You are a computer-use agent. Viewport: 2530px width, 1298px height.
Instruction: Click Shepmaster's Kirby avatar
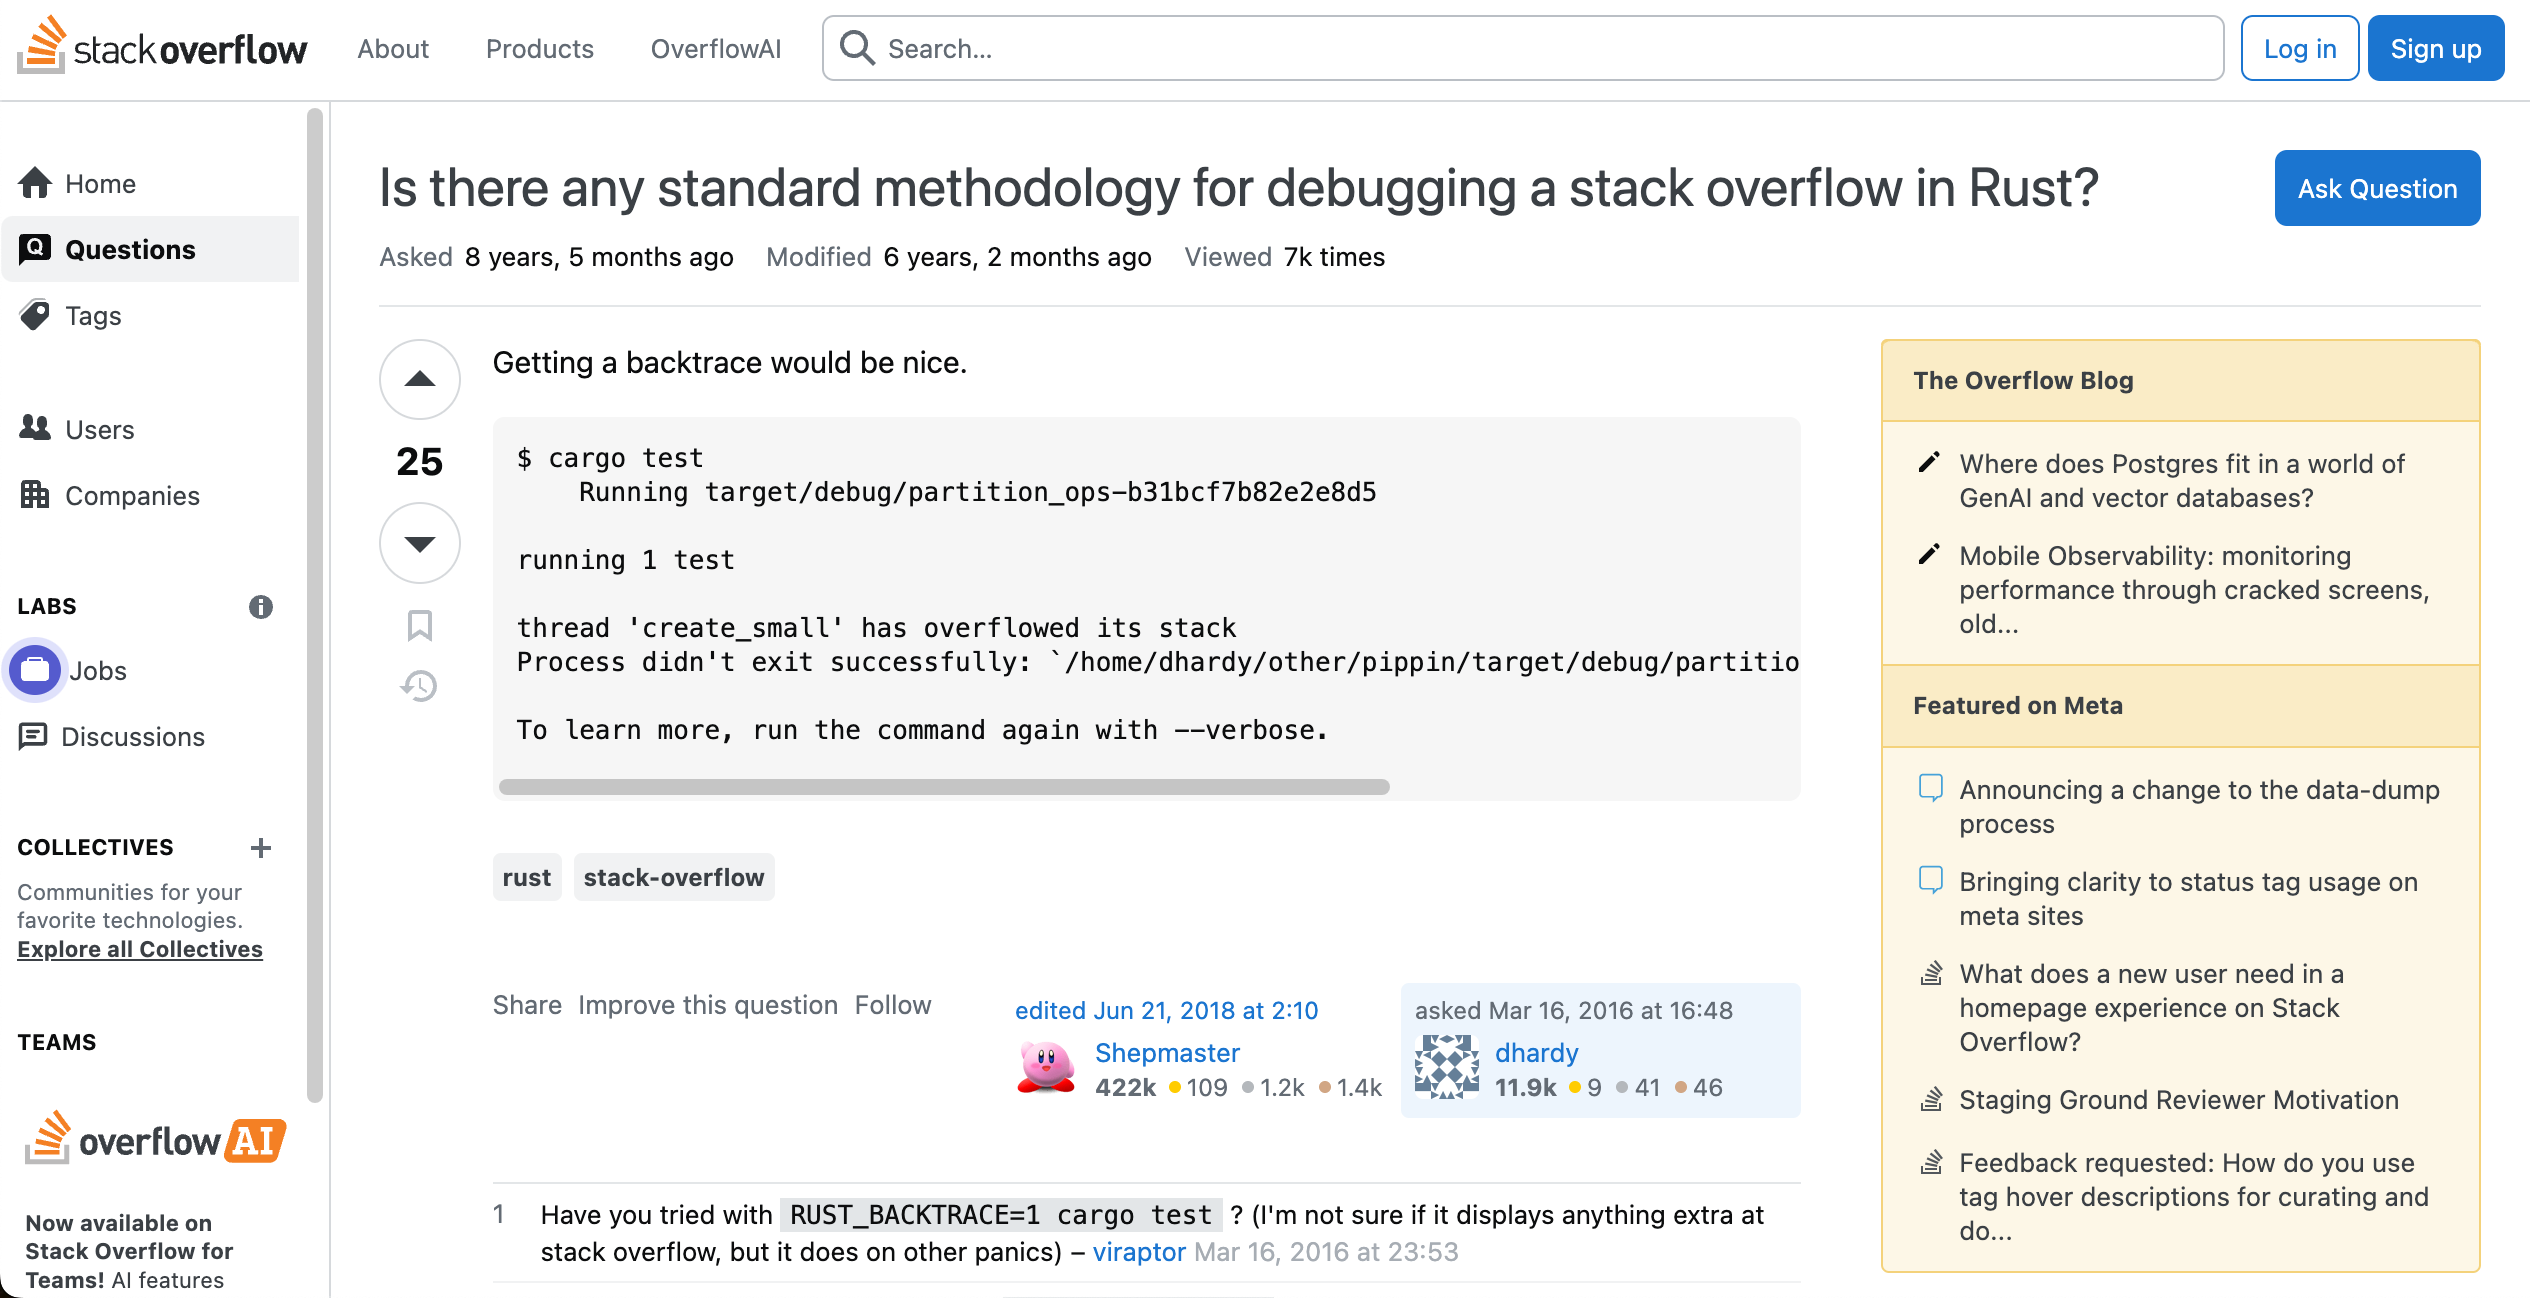click(x=1046, y=1068)
